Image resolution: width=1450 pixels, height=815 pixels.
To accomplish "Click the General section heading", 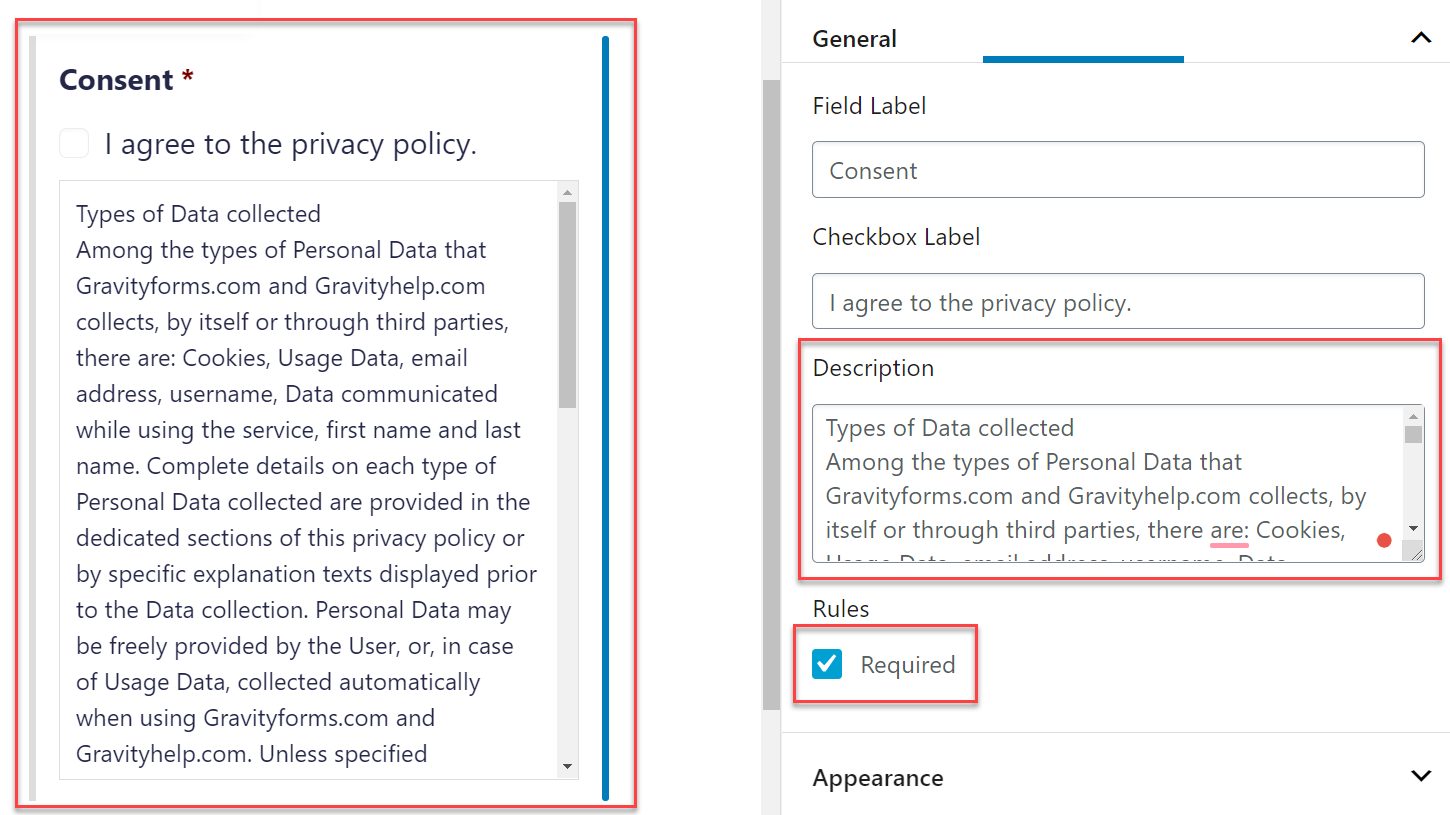I will pos(854,39).
